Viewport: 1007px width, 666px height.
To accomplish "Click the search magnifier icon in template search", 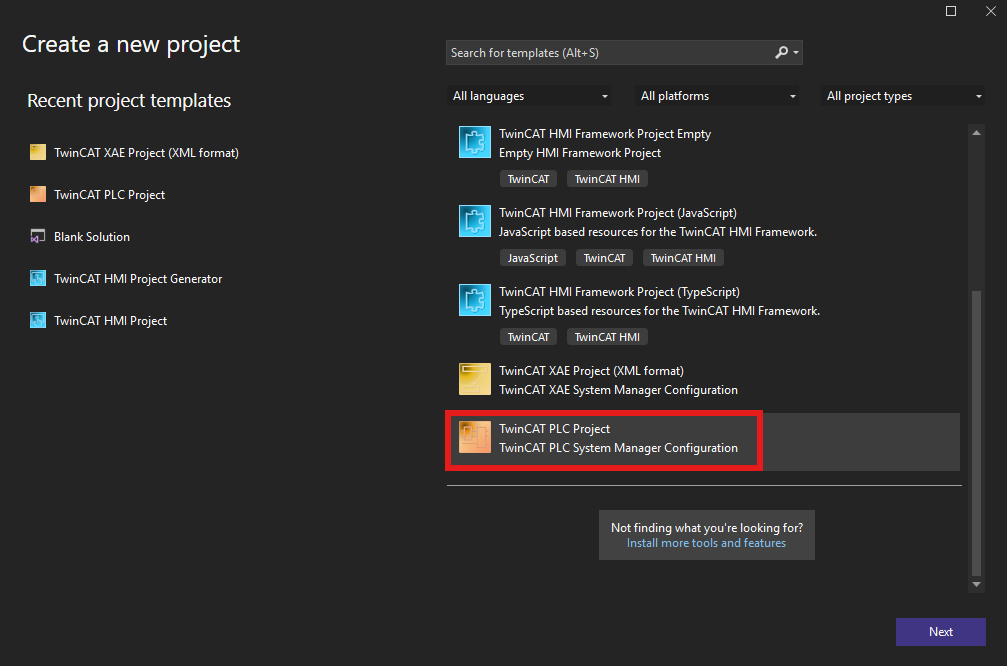I will (x=782, y=53).
